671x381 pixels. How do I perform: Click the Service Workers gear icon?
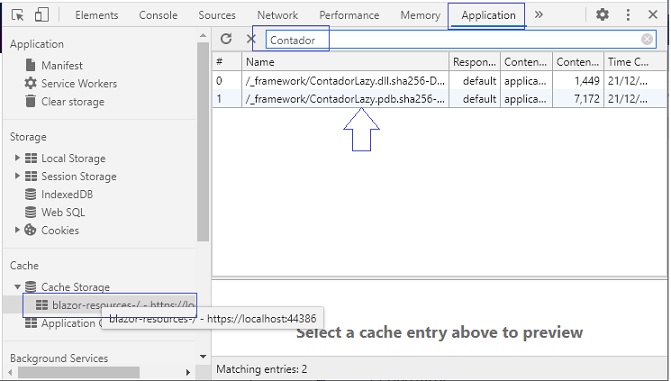coord(30,83)
